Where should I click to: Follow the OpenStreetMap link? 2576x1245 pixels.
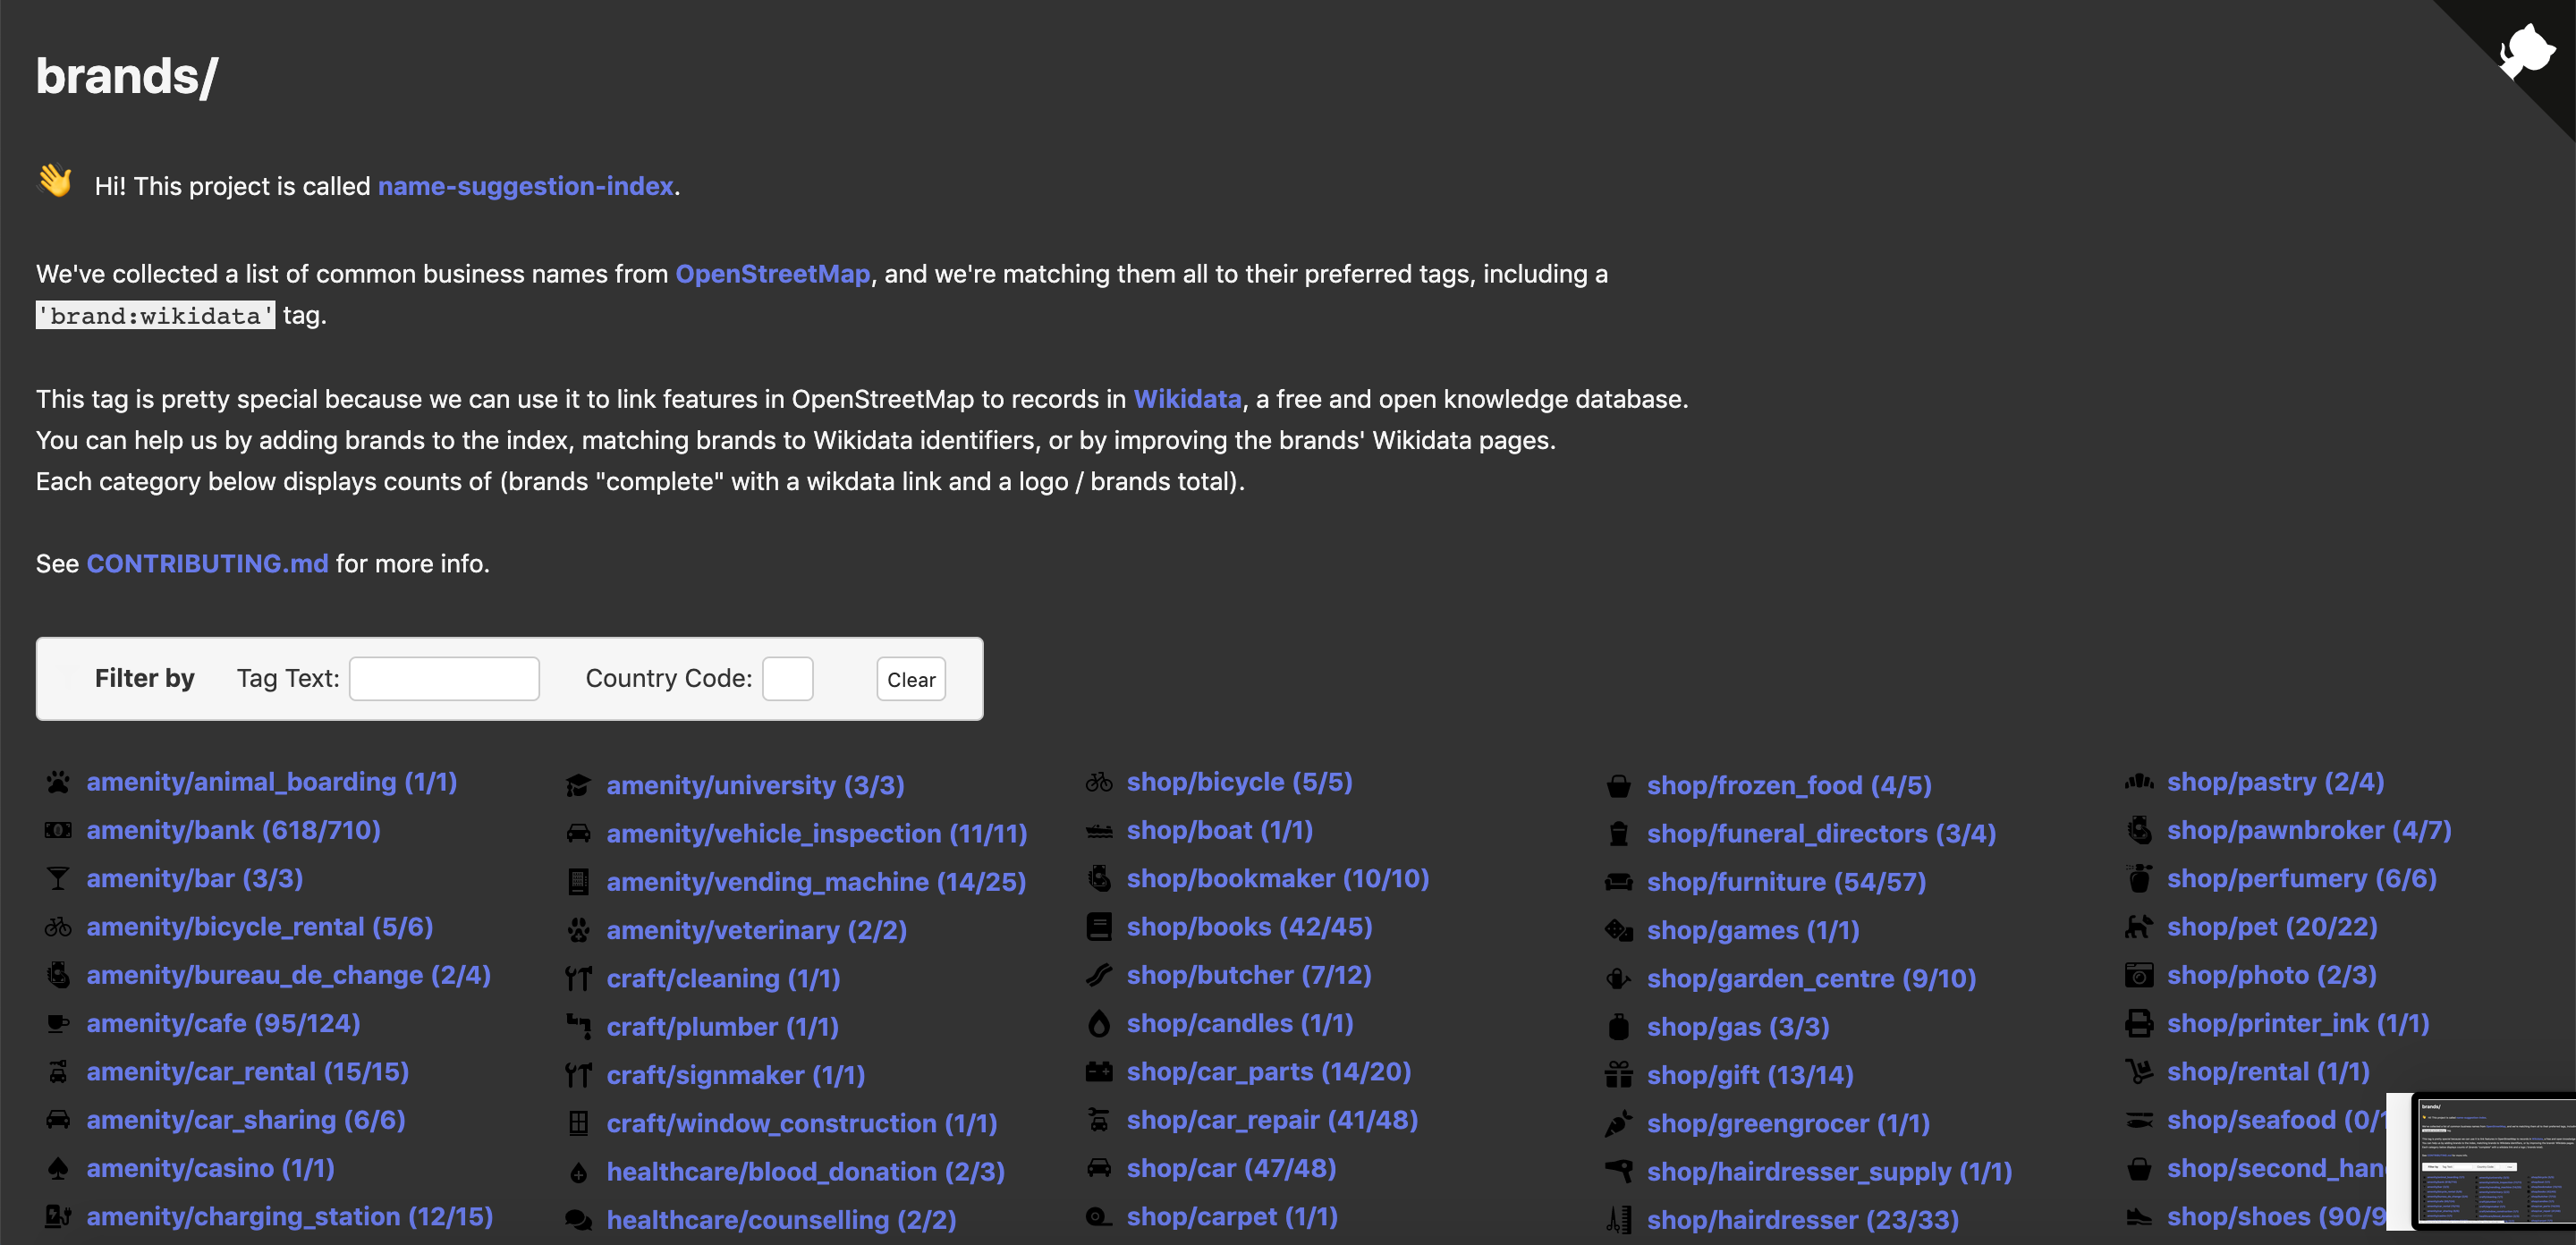[x=773, y=274]
